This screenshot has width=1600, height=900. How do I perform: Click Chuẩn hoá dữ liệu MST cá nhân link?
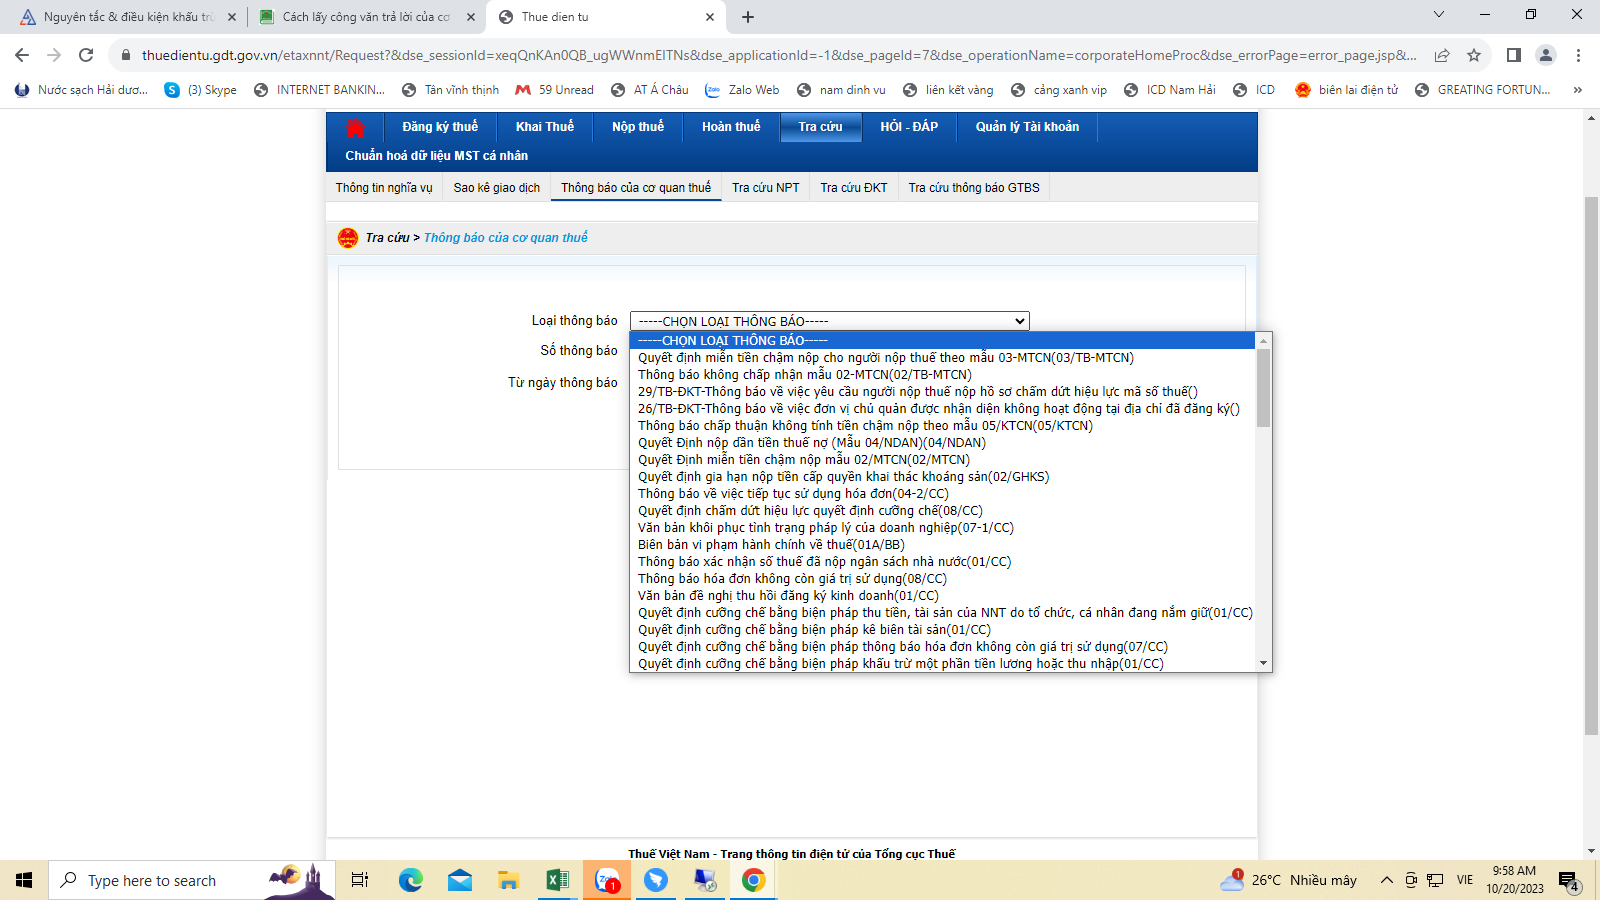pos(436,156)
